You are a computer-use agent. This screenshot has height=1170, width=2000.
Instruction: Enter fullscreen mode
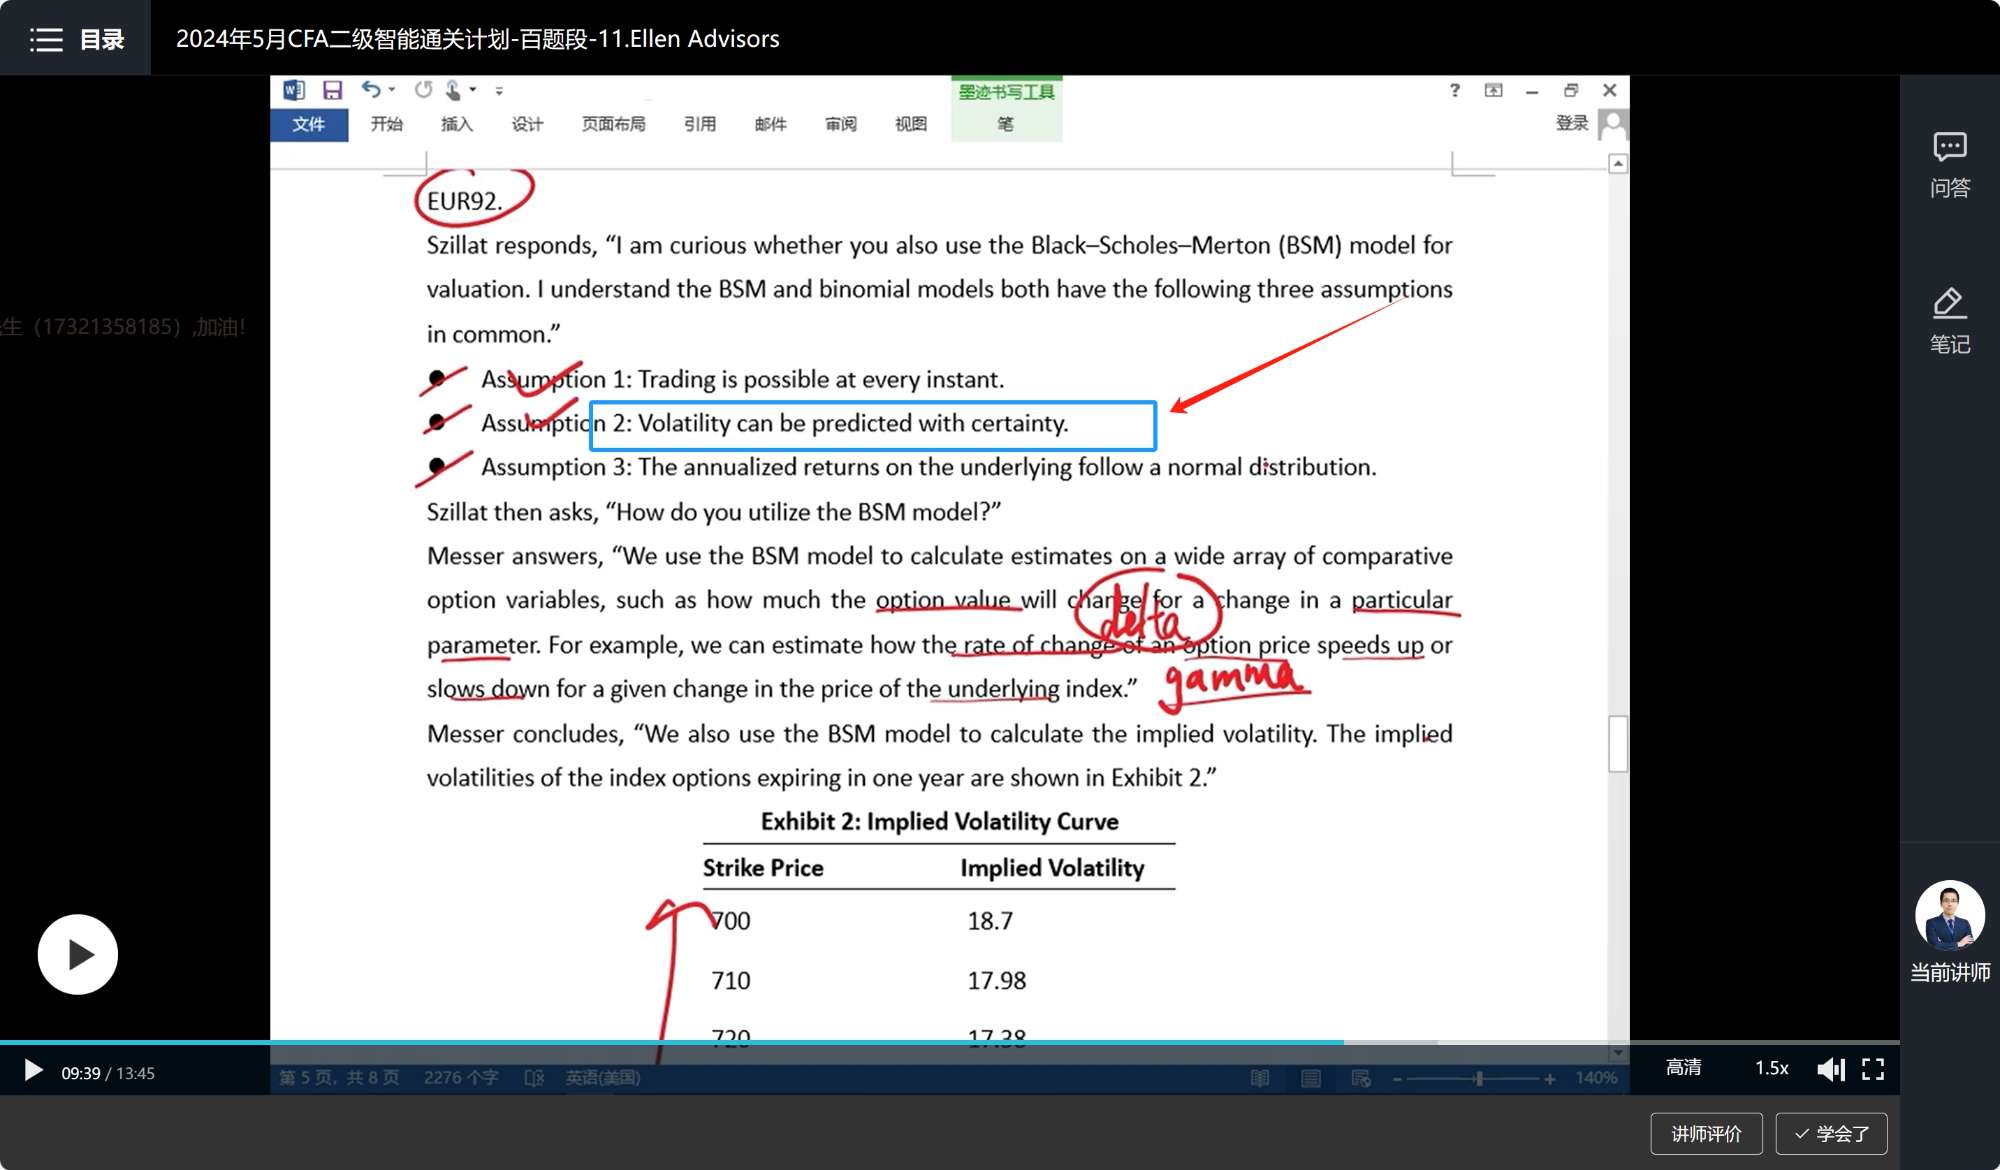pyautogui.click(x=1873, y=1069)
